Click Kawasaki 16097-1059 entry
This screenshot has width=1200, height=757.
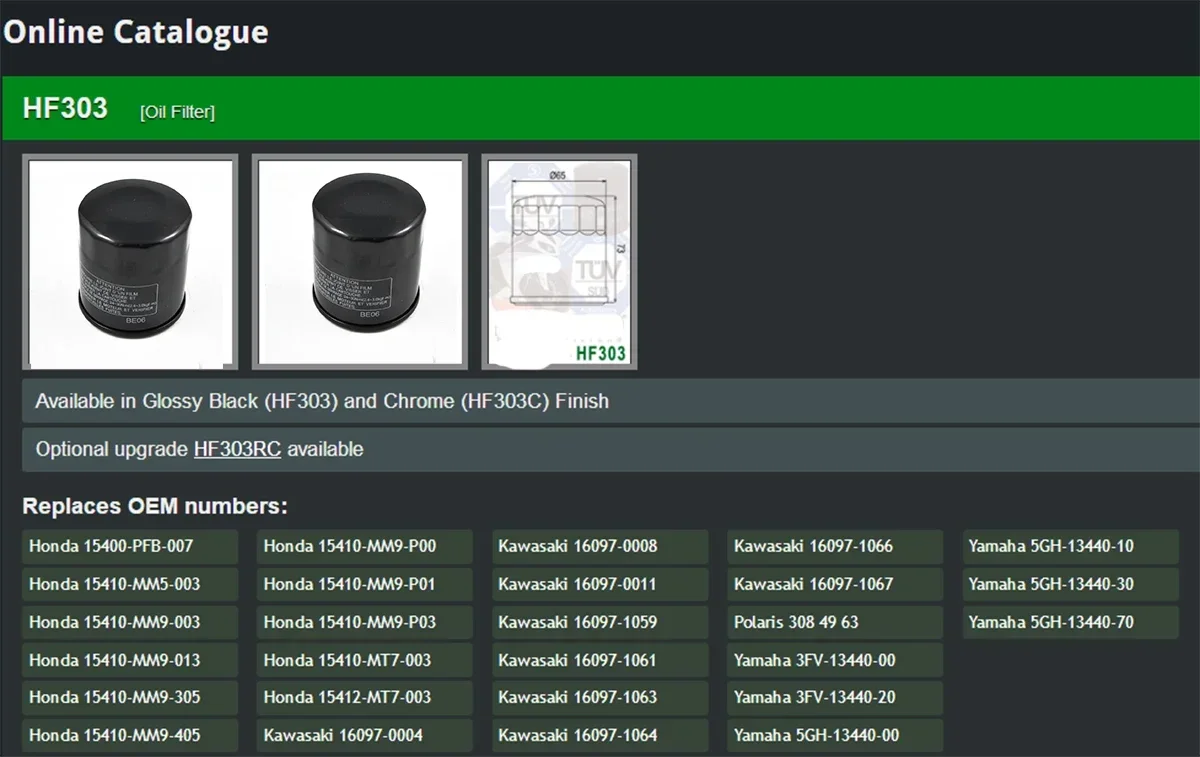tap(600, 622)
